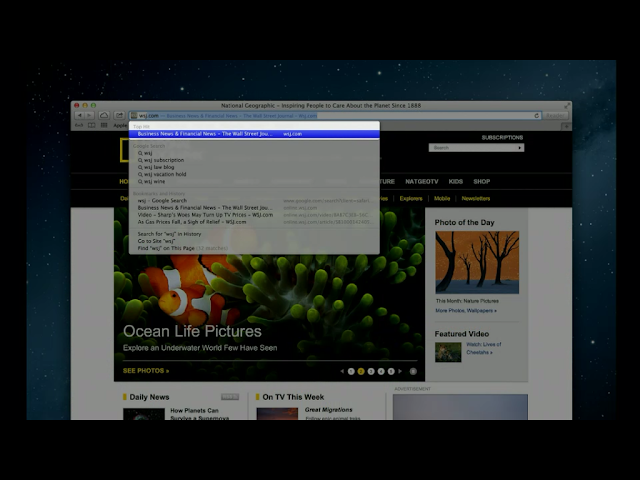The height and width of the screenshot is (480, 640).
Task: Click Watch: Lives of Cheetahs link
Action: pos(484,348)
